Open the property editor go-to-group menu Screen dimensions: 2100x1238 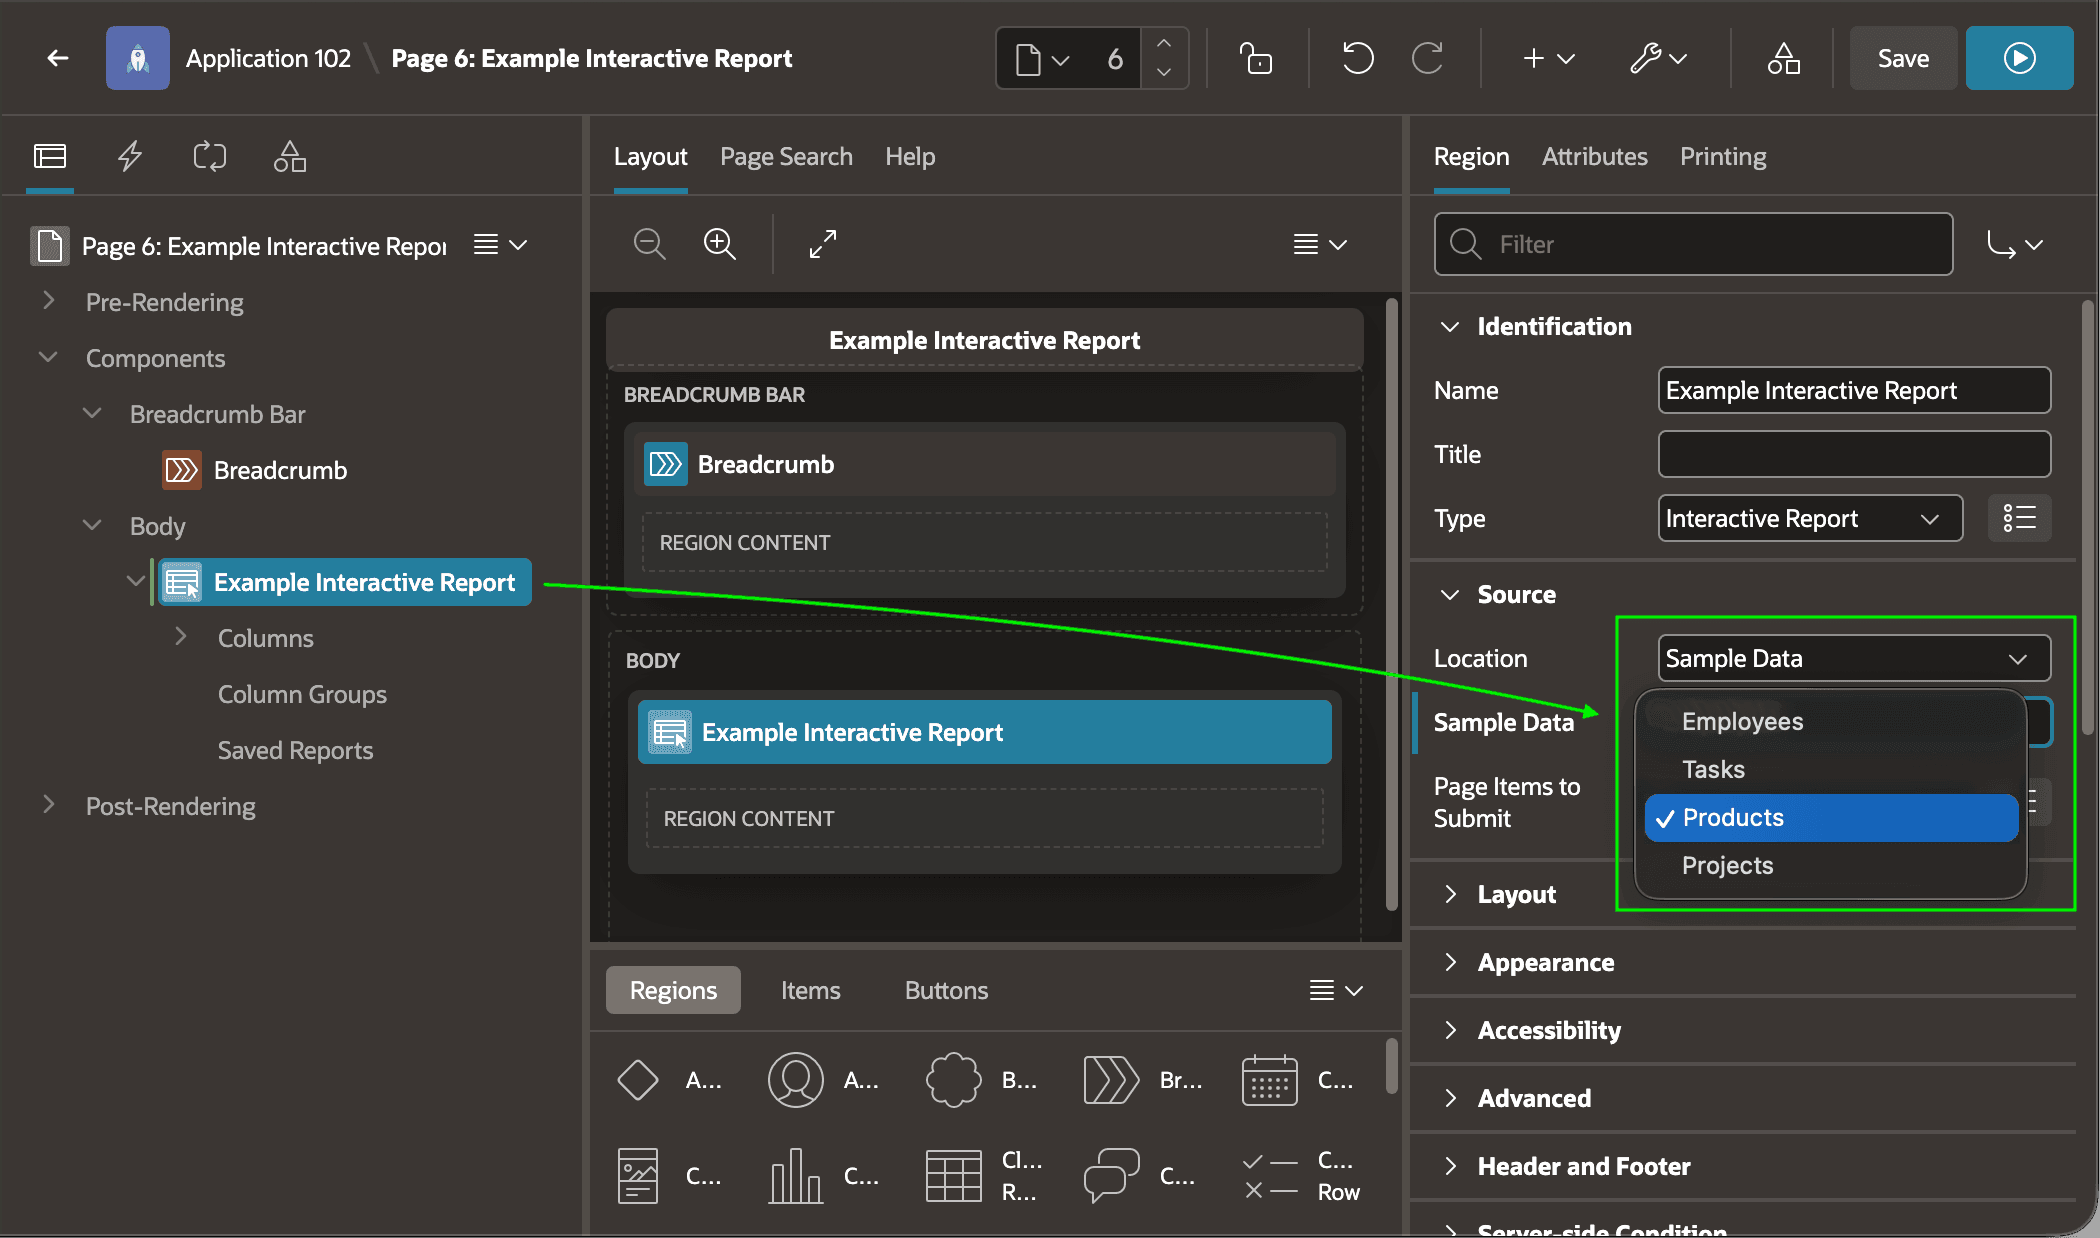tap(2014, 244)
